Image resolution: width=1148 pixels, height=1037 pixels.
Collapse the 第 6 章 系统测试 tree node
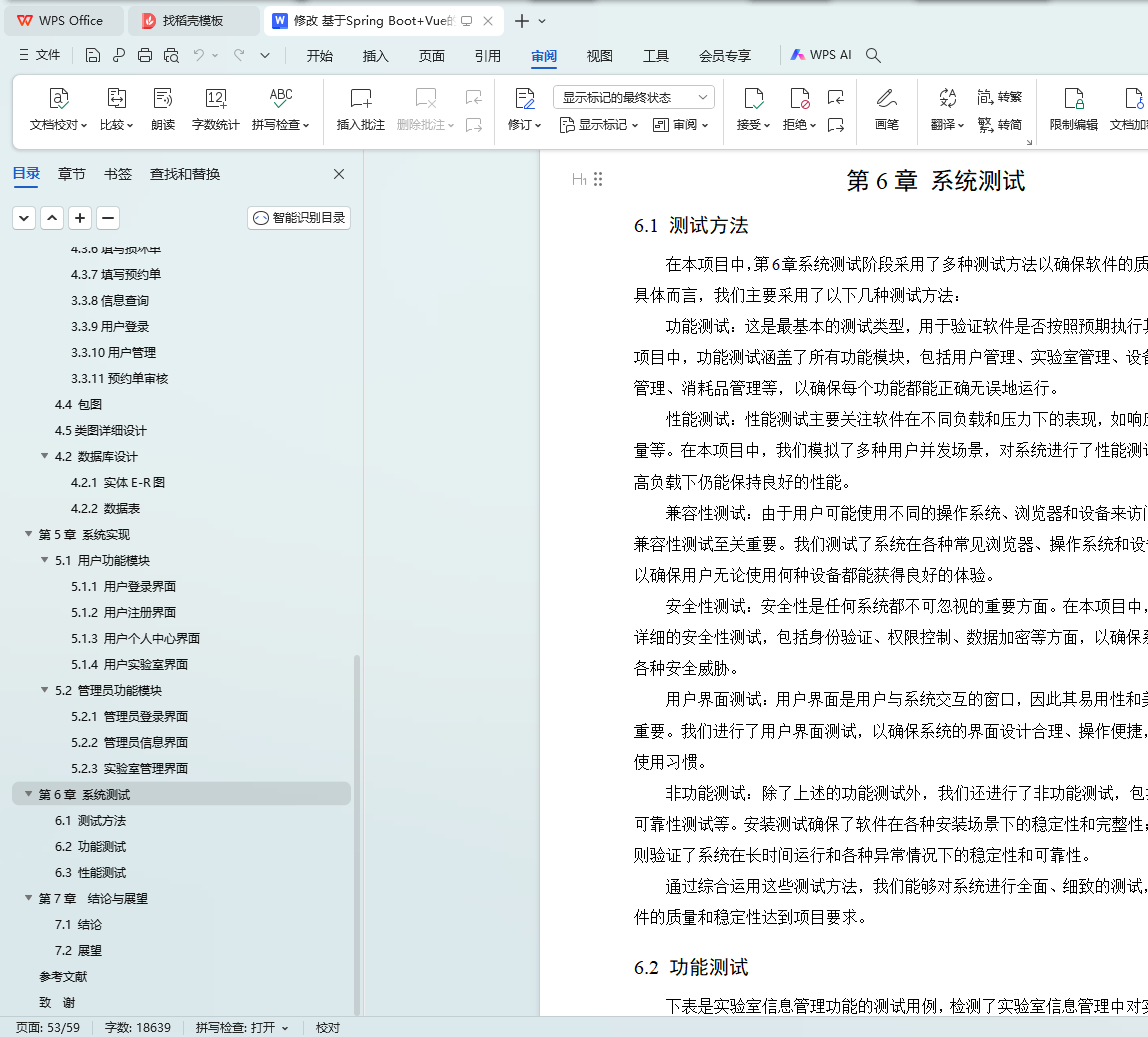click(x=29, y=794)
